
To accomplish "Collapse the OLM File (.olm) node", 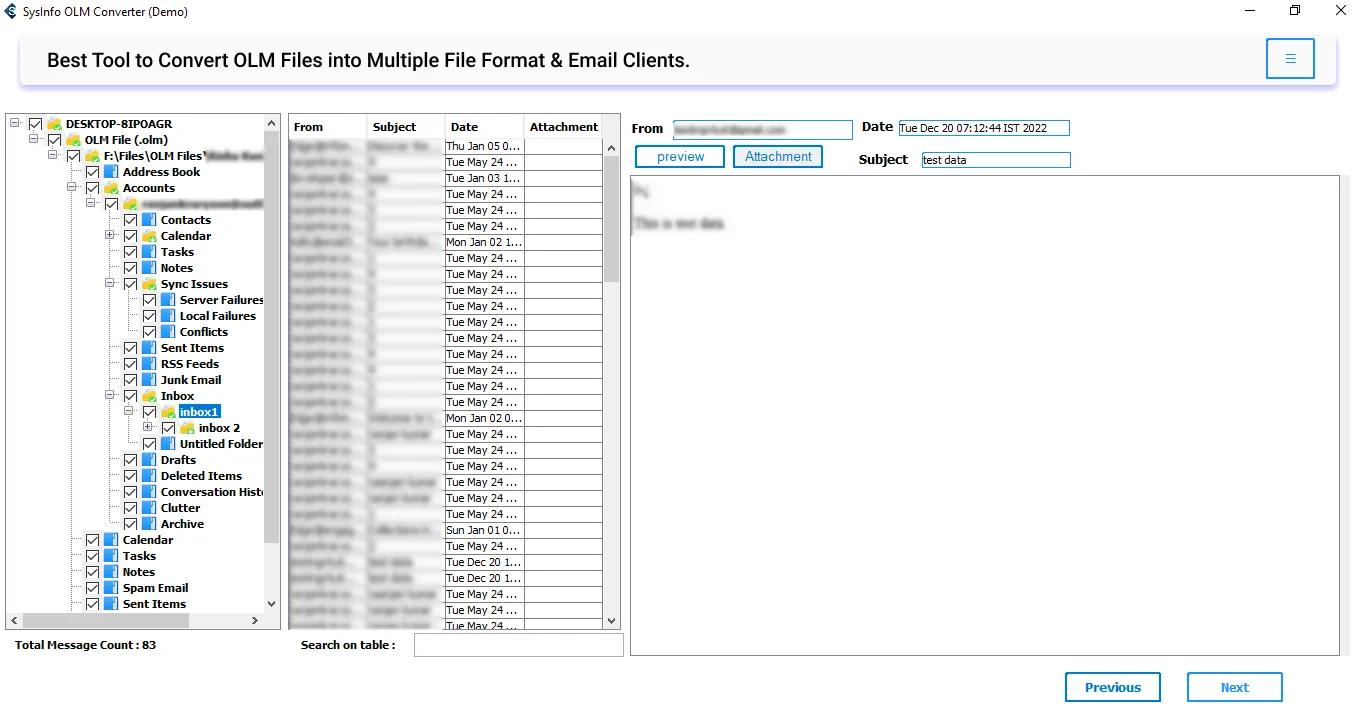I will pos(34,140).
